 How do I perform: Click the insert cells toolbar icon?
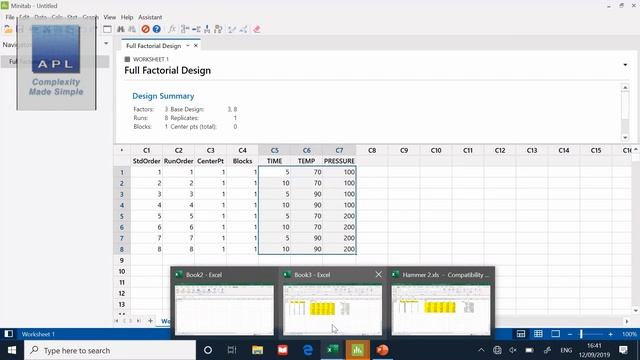tap(185, 29)
